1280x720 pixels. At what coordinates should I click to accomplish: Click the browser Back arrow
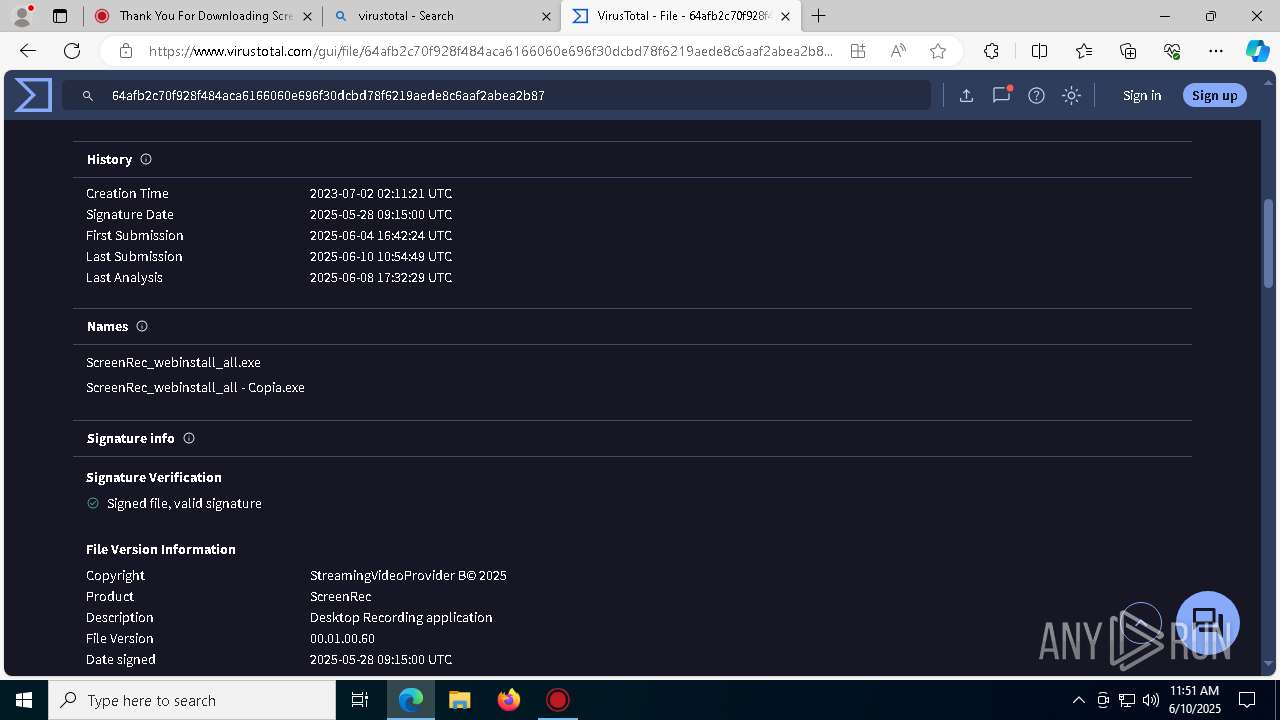[x=28, y=51]
